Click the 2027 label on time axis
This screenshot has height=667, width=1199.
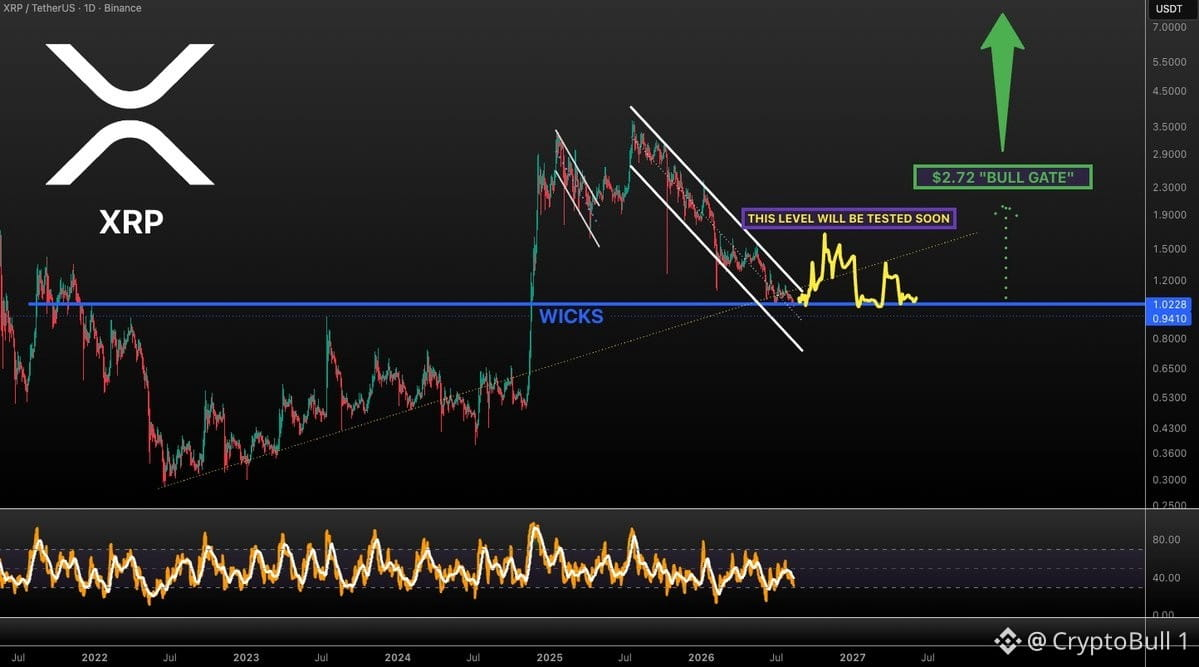(853, 657)
